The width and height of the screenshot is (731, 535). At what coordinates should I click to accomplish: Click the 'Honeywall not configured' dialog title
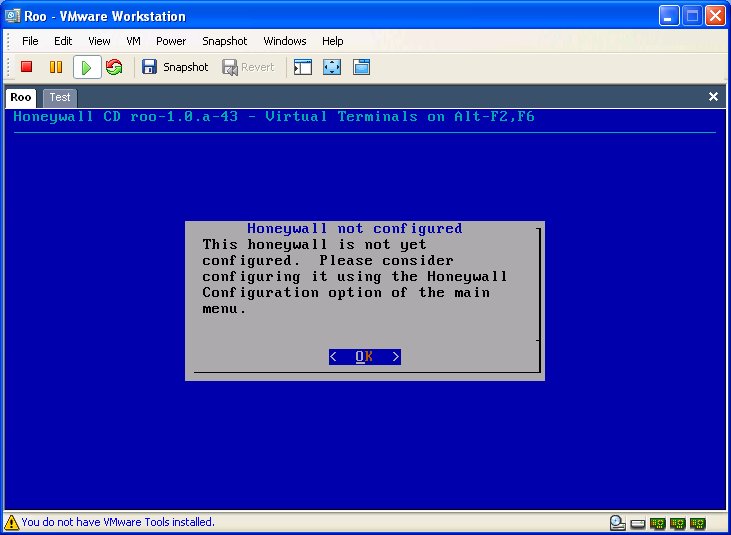(354, 228)
